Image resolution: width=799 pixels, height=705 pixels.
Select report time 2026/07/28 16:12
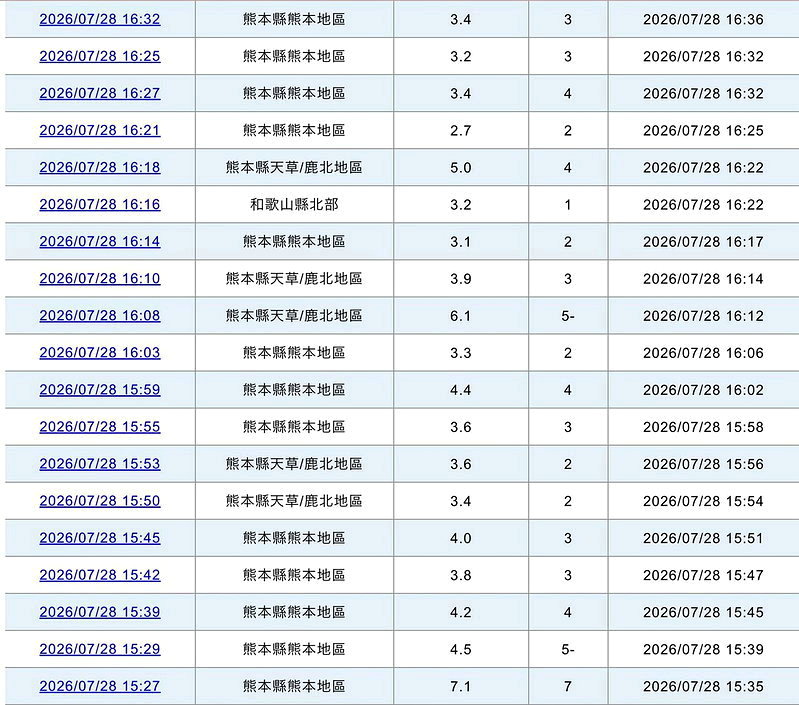703,316
